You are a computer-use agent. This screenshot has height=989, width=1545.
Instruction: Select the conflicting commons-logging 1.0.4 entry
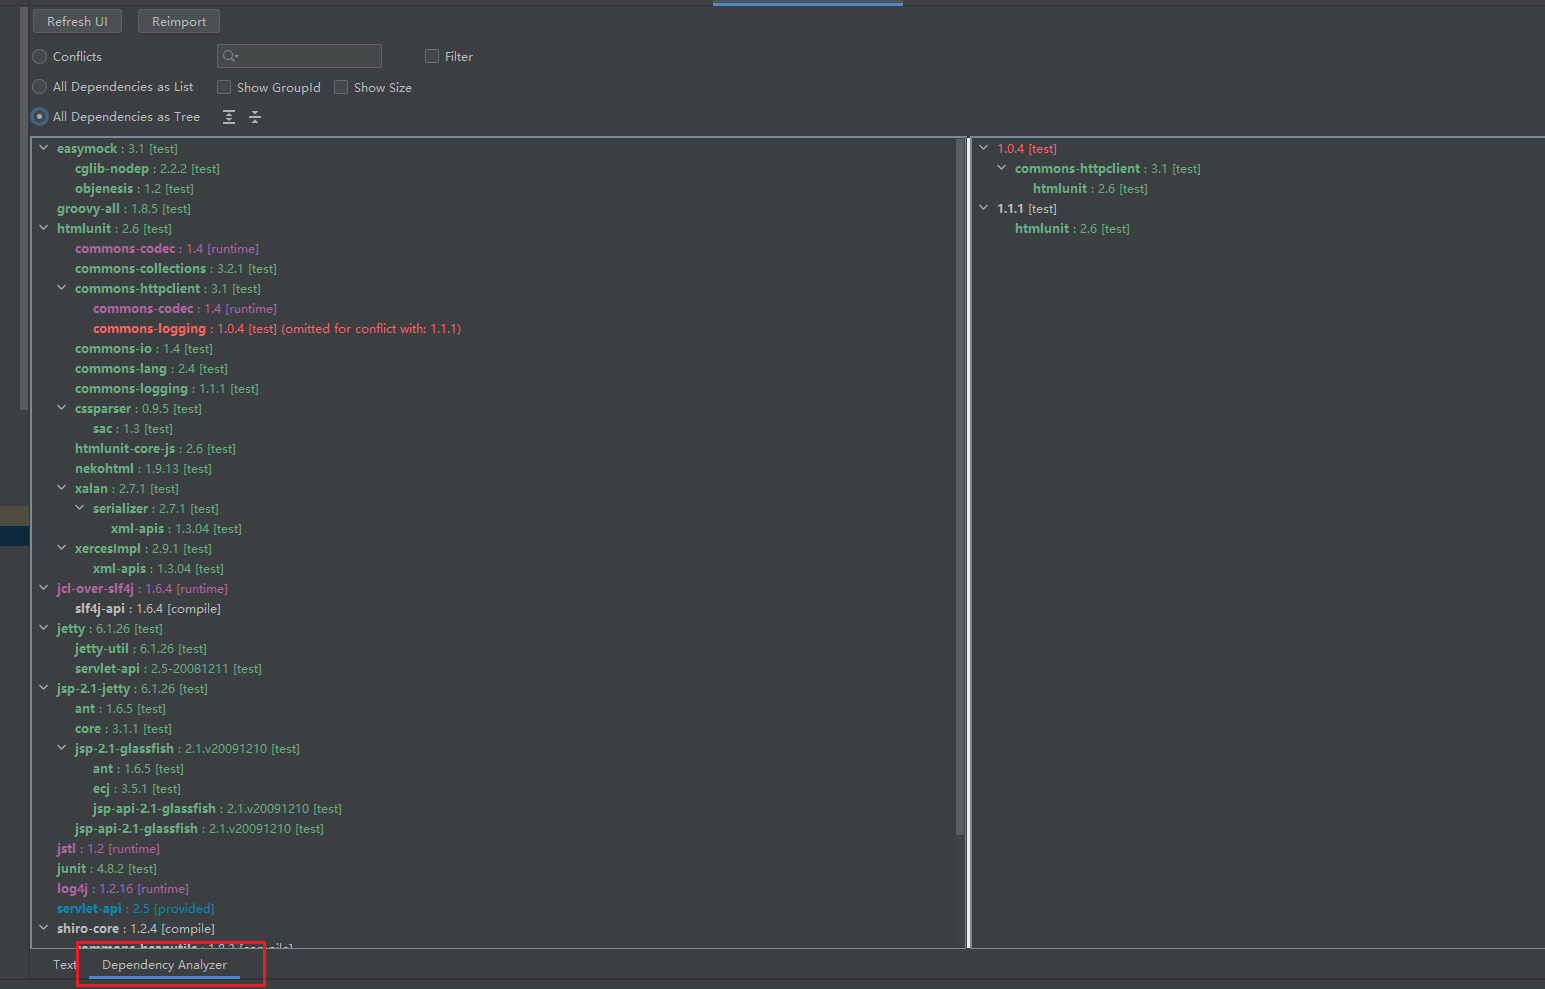pos(149,329)
